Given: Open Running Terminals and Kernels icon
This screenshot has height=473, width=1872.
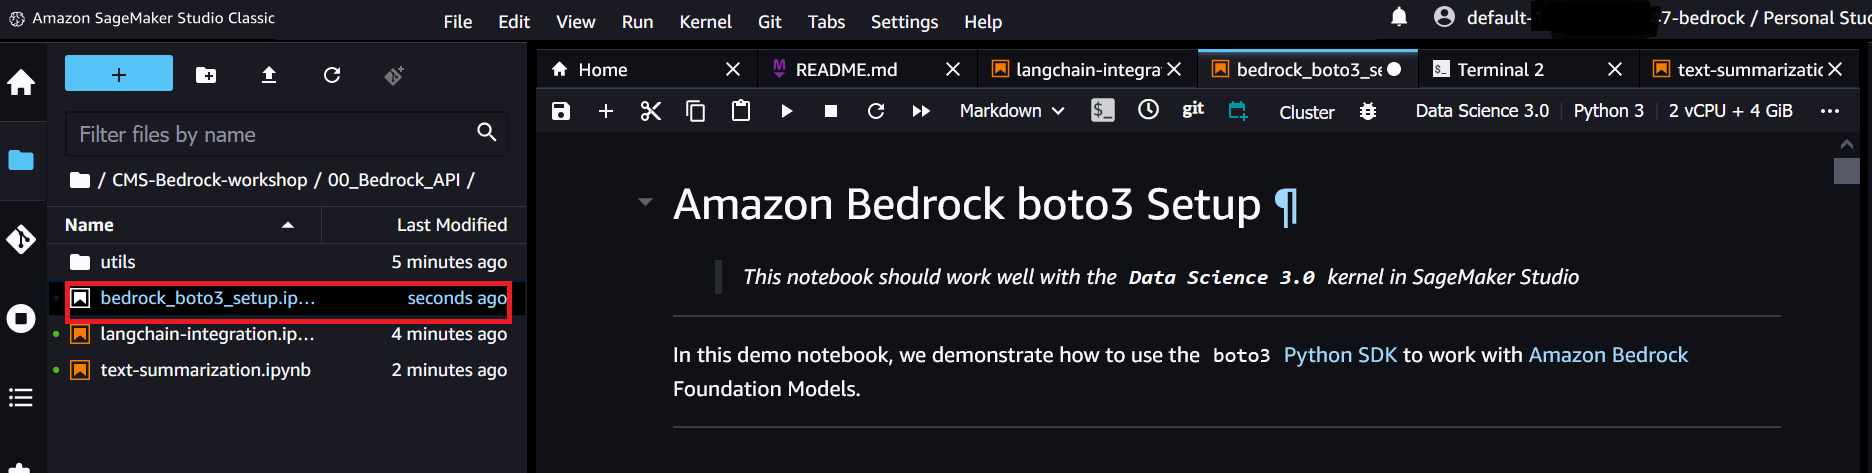Looking at the screenshot, I should coord(21,319).
